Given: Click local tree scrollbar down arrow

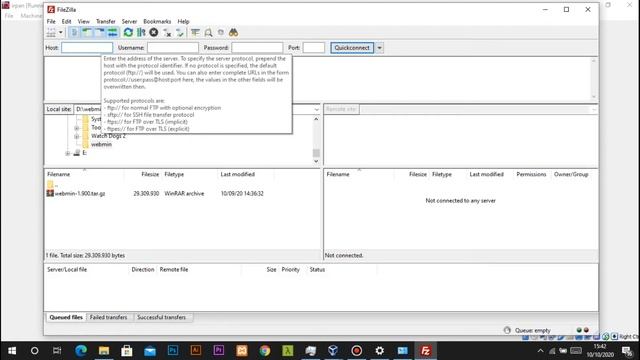Looking at the screenshot, I should 316,161.
